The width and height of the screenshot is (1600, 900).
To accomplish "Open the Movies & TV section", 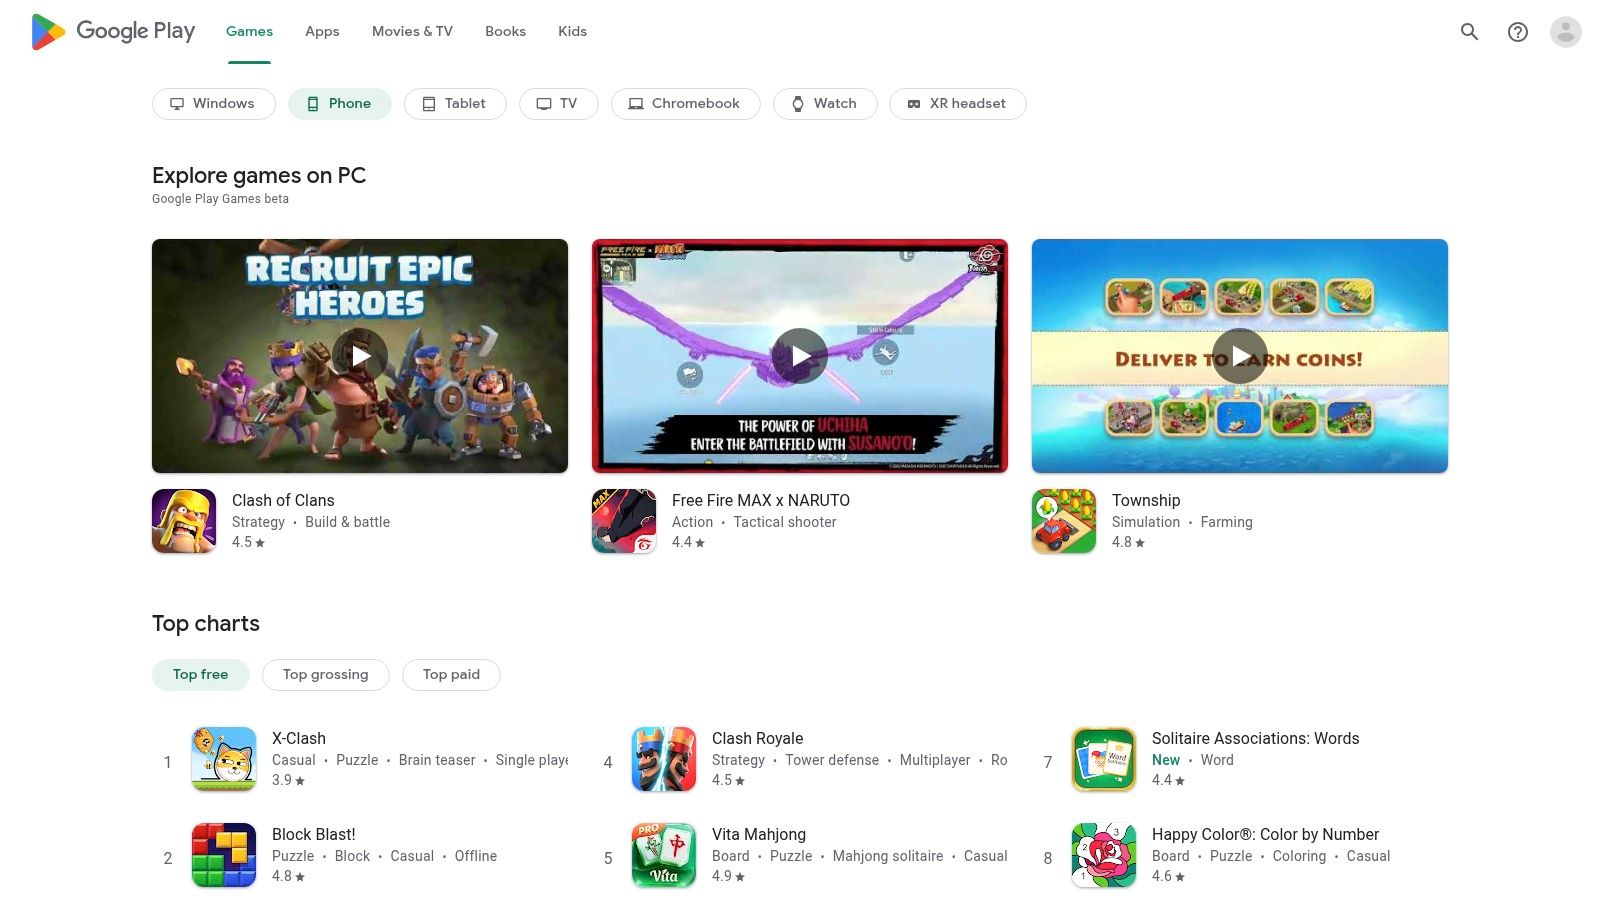I will pos(411,31).
